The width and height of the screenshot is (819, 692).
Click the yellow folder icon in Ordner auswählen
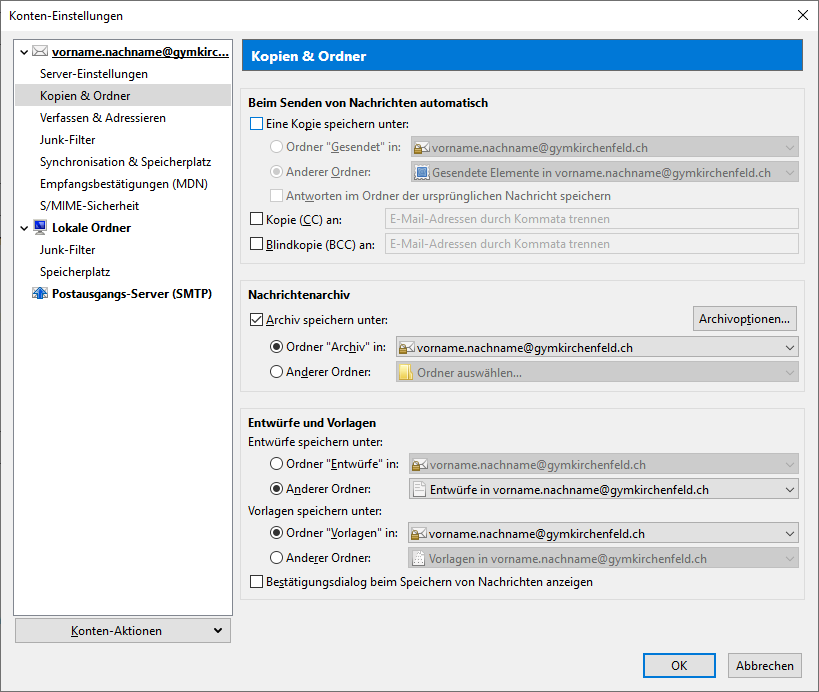(406, 372)
